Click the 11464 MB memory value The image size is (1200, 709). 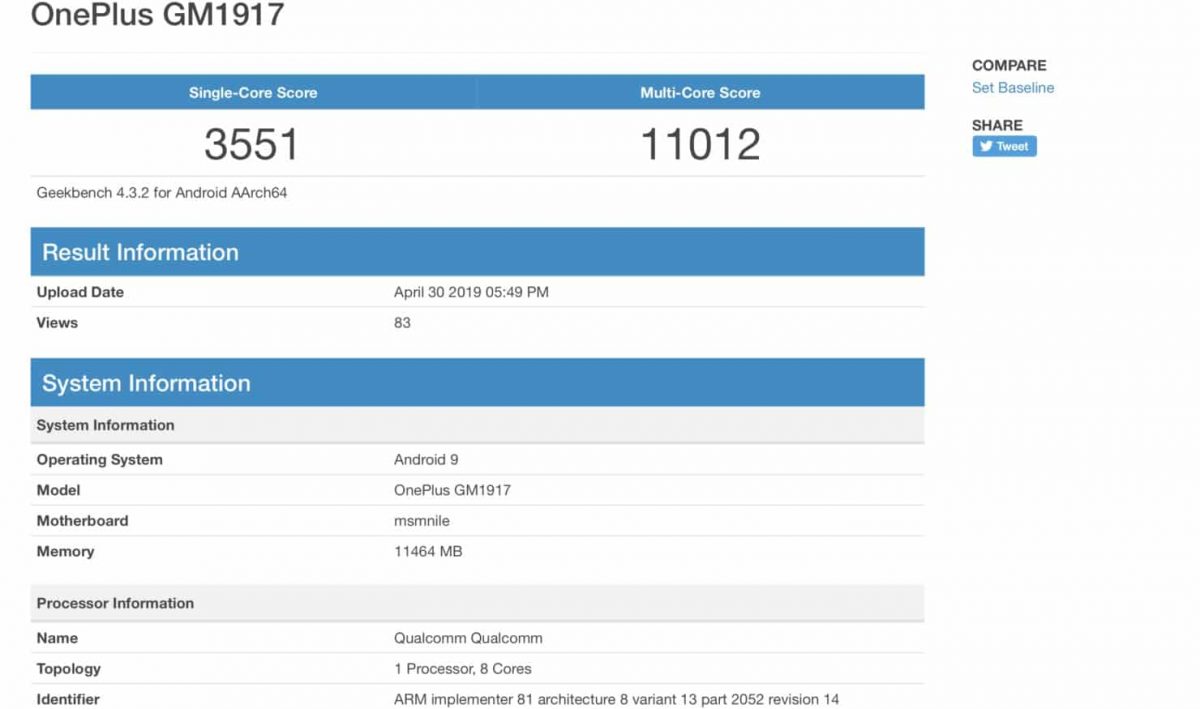[428, 551]
